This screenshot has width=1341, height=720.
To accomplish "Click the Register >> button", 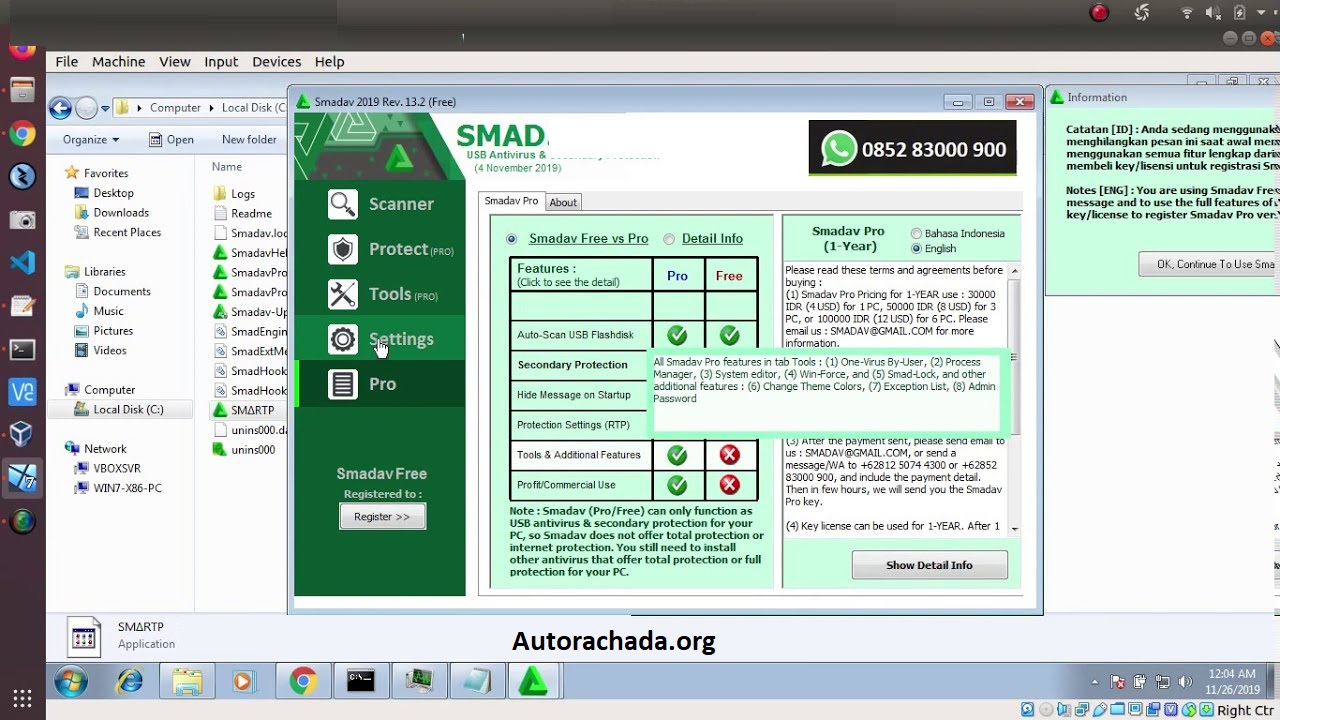I will click(382, 517).
